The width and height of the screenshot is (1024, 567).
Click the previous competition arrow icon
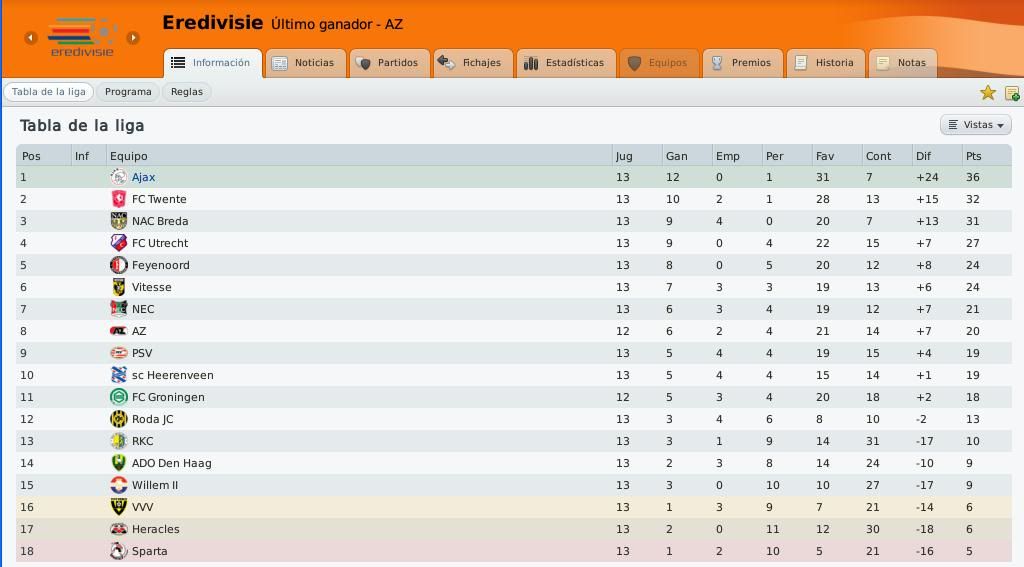tap(31, 38)
